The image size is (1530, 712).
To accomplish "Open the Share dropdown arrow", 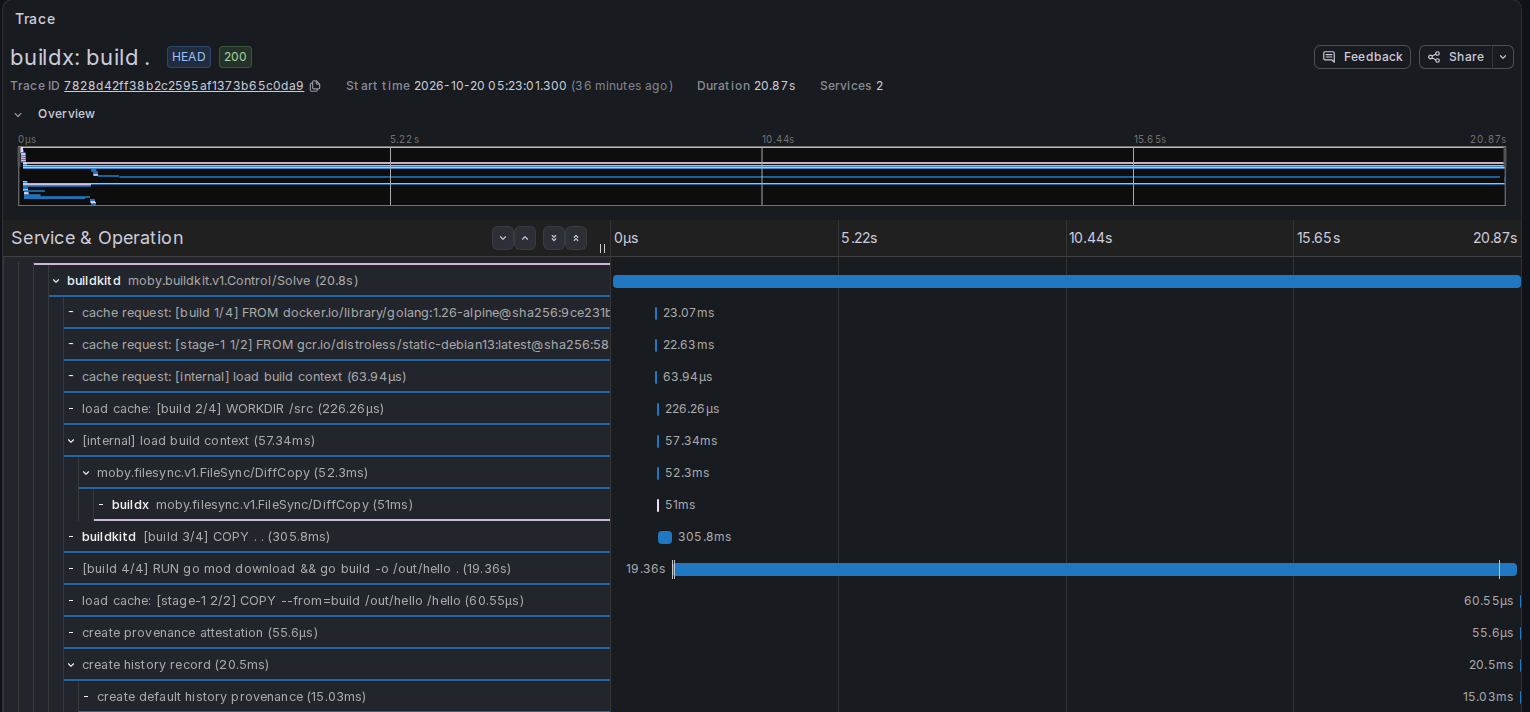I will (x=1503, y=57).
